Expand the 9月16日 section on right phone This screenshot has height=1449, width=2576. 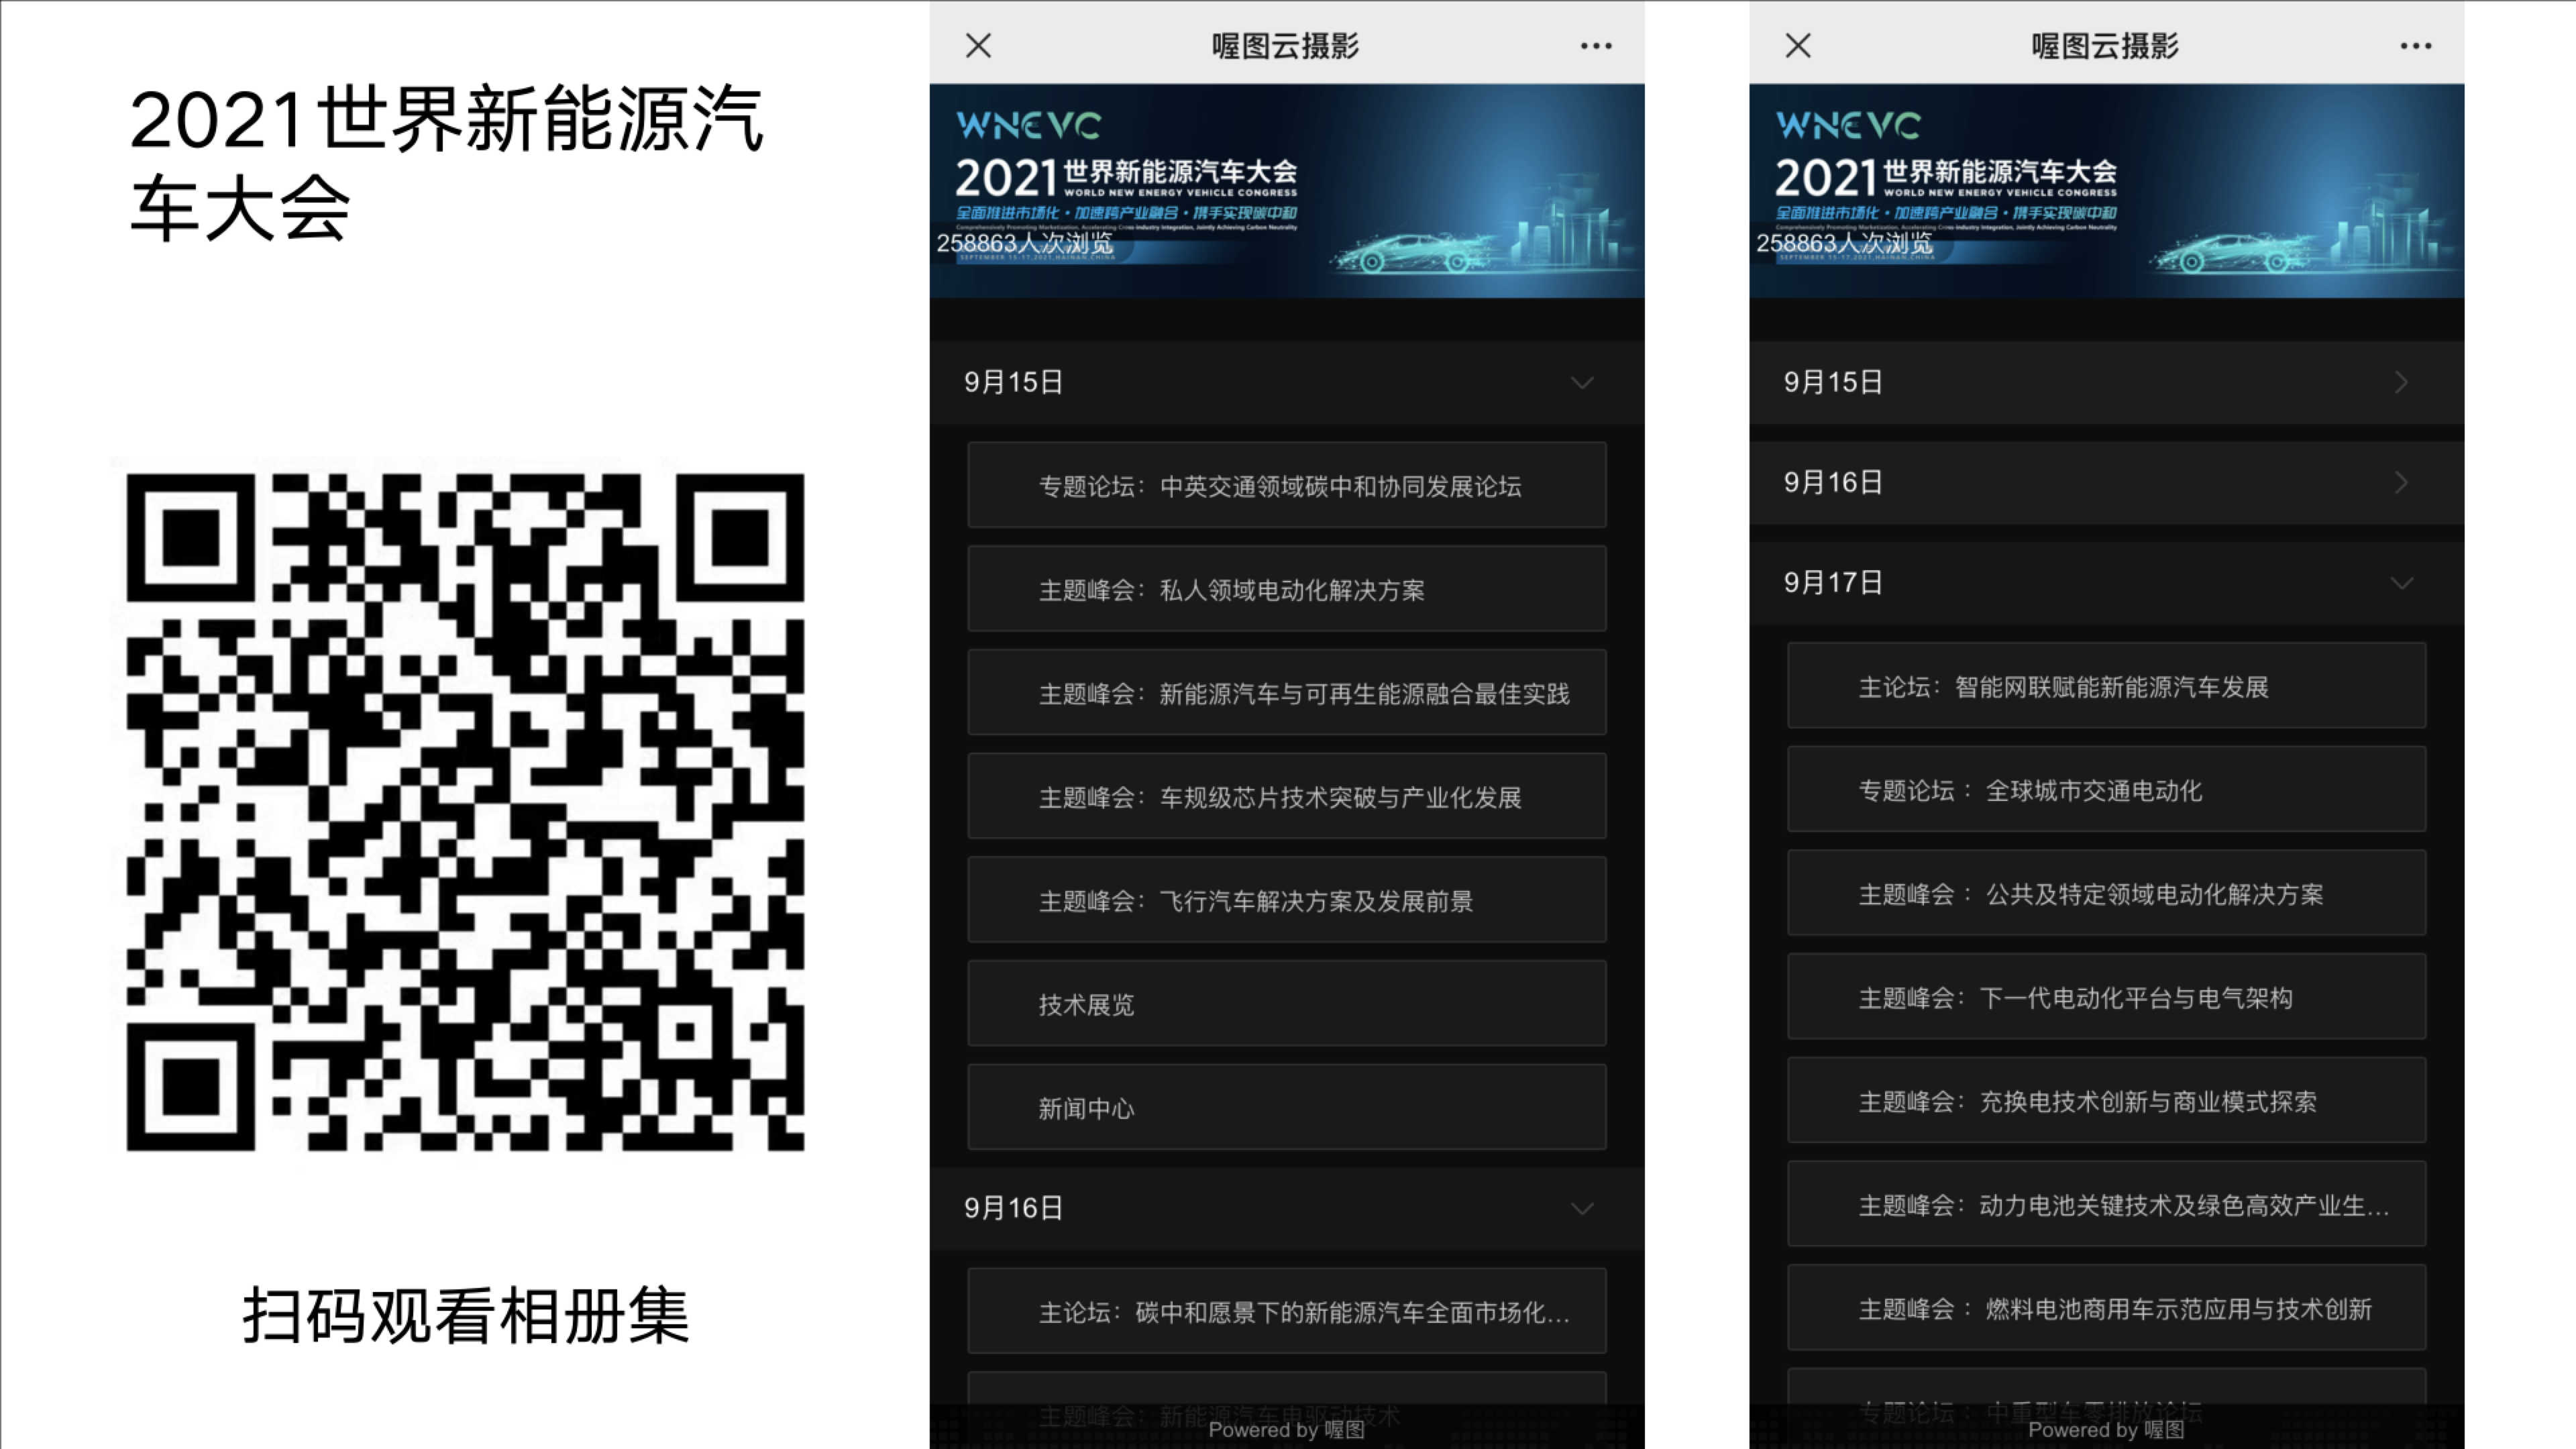click(2107, 482)
